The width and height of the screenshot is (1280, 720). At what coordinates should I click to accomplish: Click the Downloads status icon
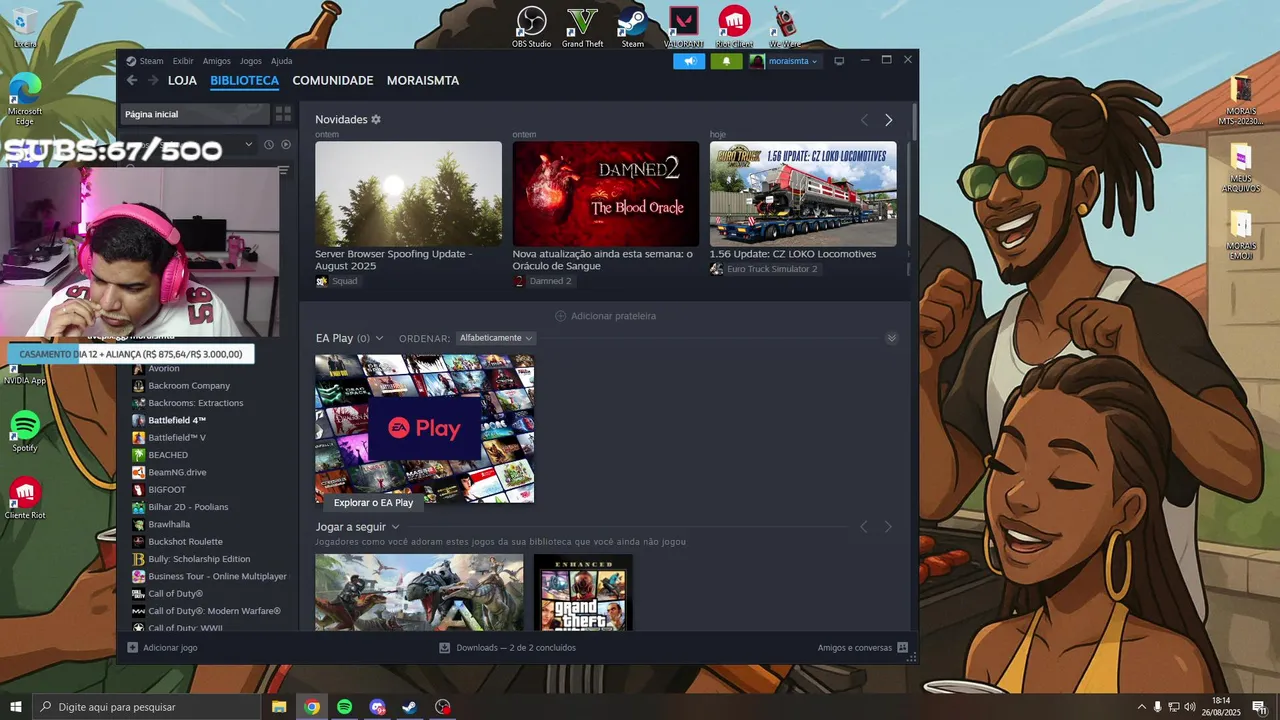click(x=445, y=648)
